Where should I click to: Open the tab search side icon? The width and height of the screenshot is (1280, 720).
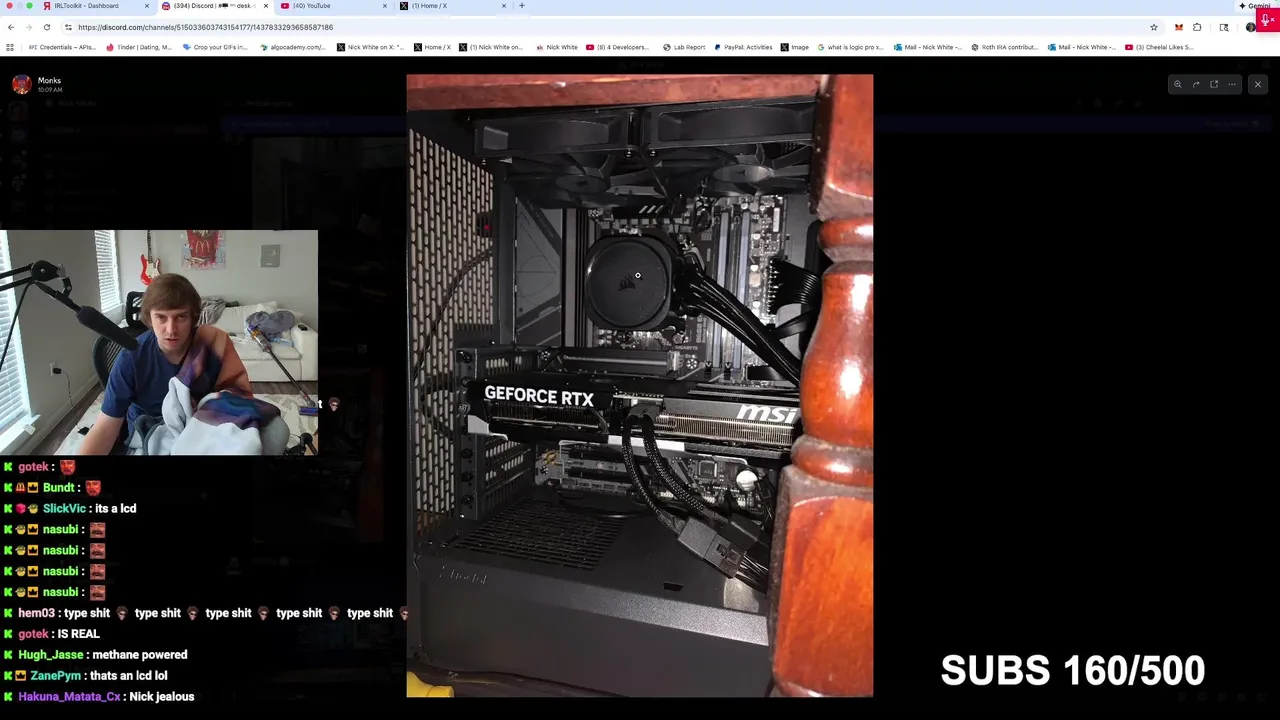click(1224, 27)
